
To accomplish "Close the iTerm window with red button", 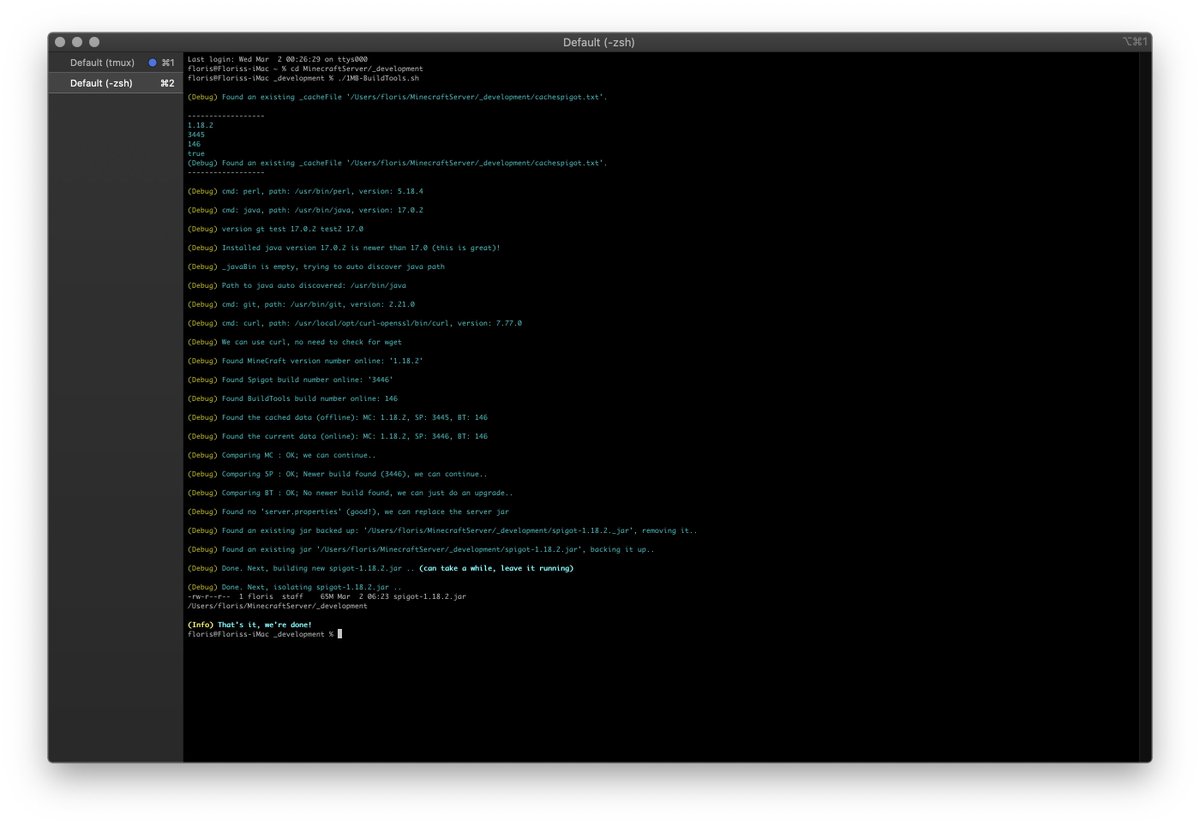I will (60, 42).
